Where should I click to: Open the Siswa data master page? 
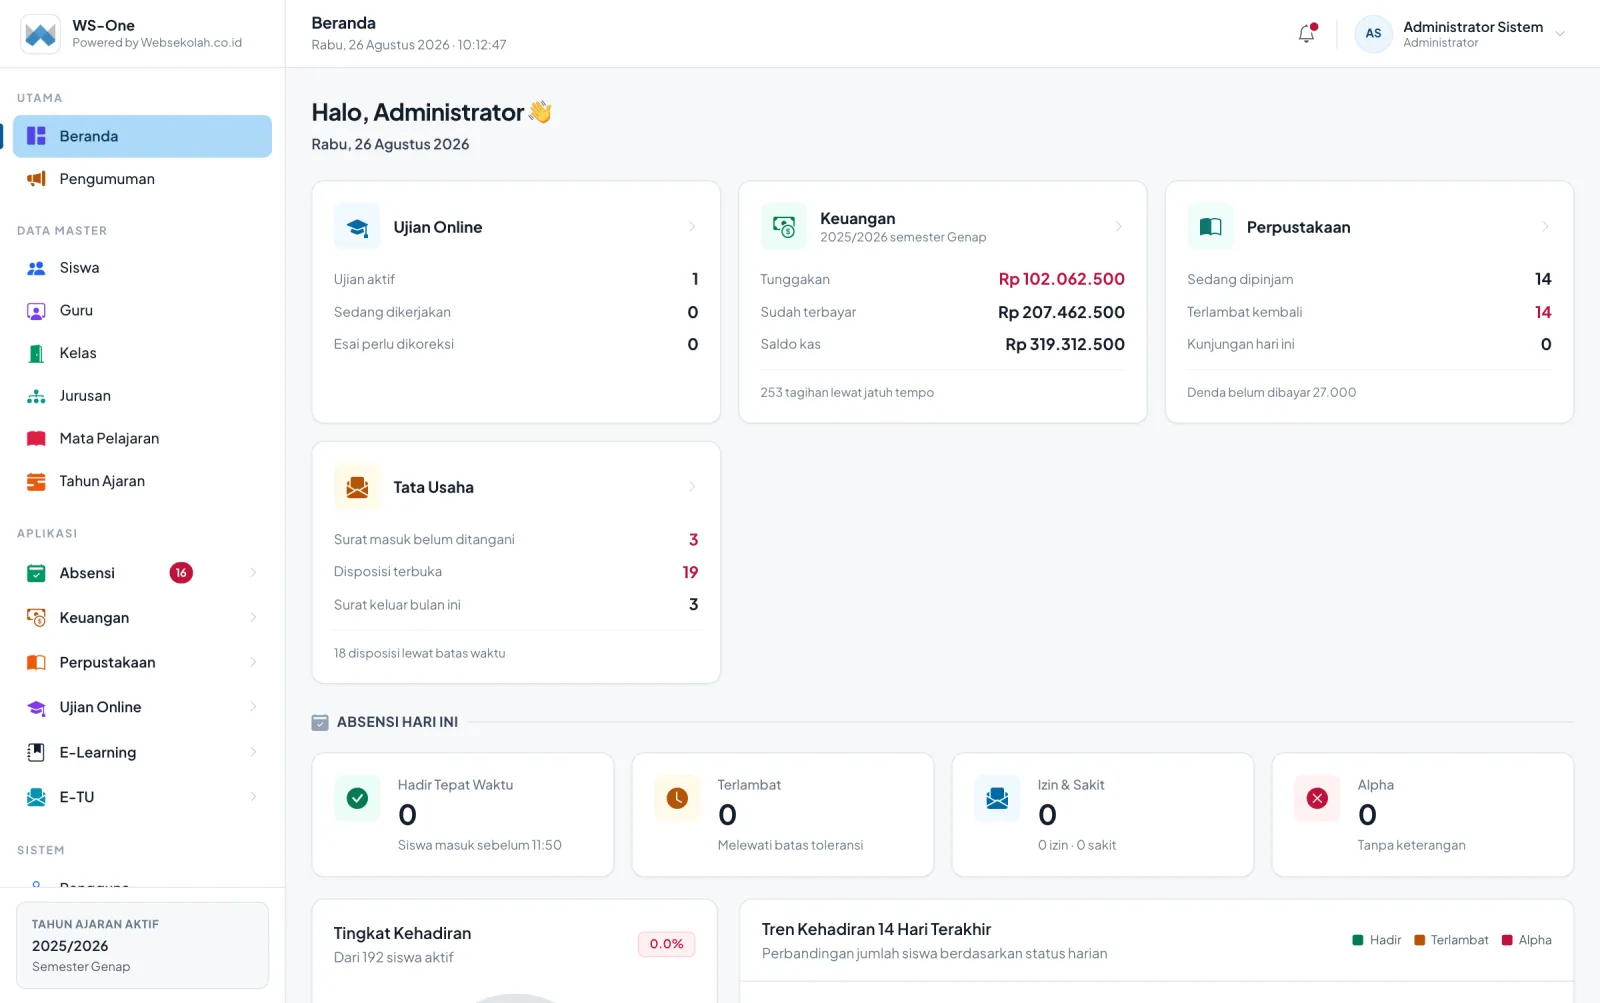tap(142, 268)
